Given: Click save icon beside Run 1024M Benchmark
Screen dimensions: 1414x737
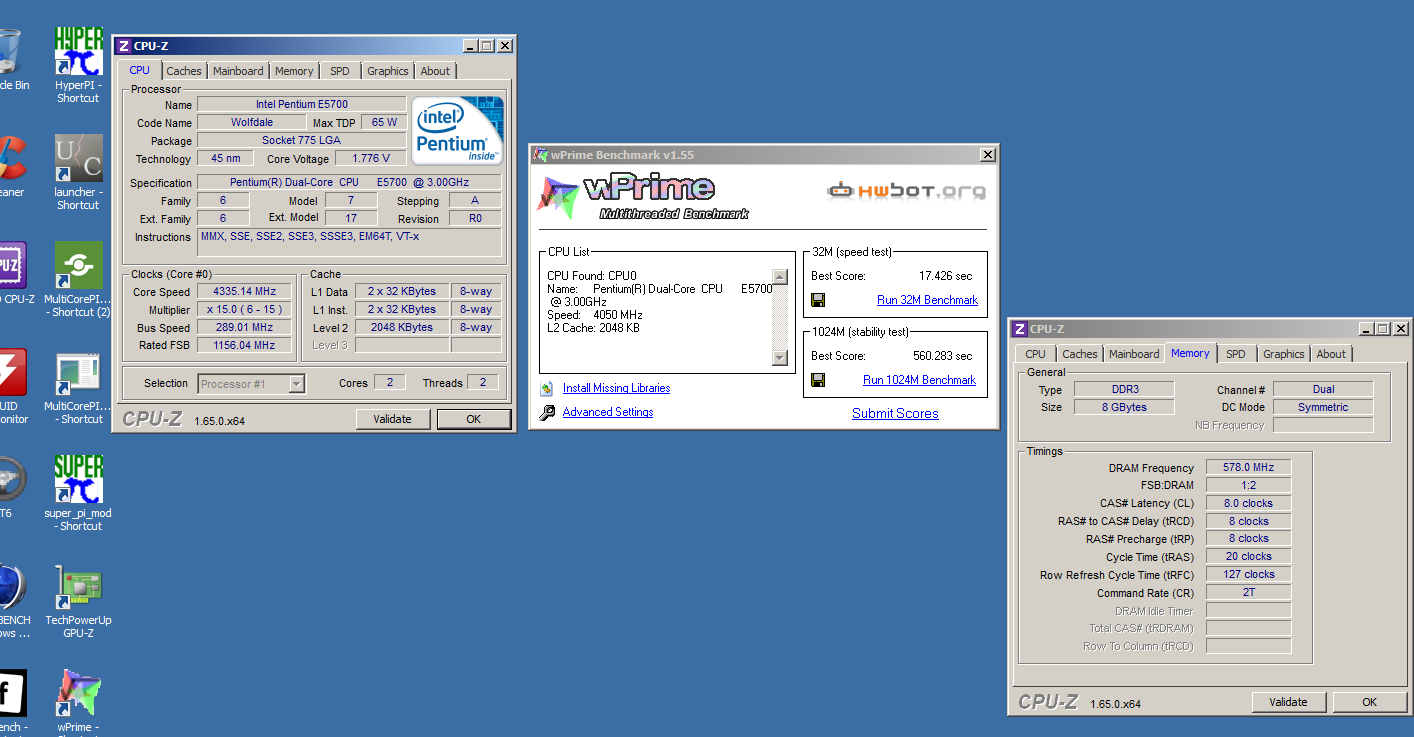Looking at the screenshot, I should coord(818,380).
